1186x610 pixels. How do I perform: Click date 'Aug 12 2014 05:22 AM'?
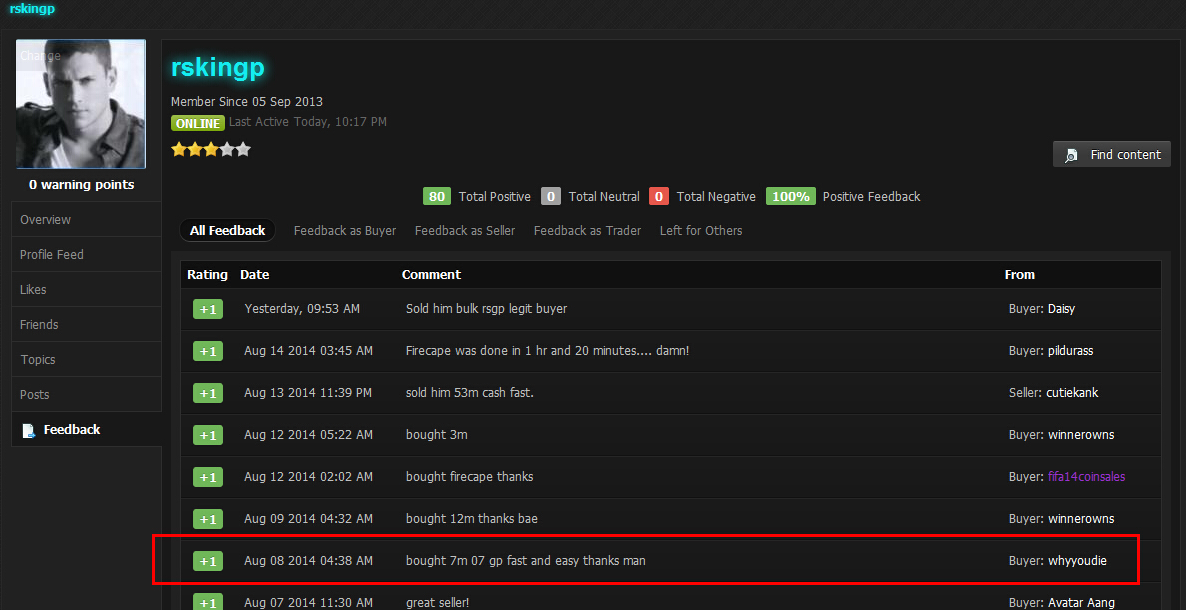click(309, 434)
